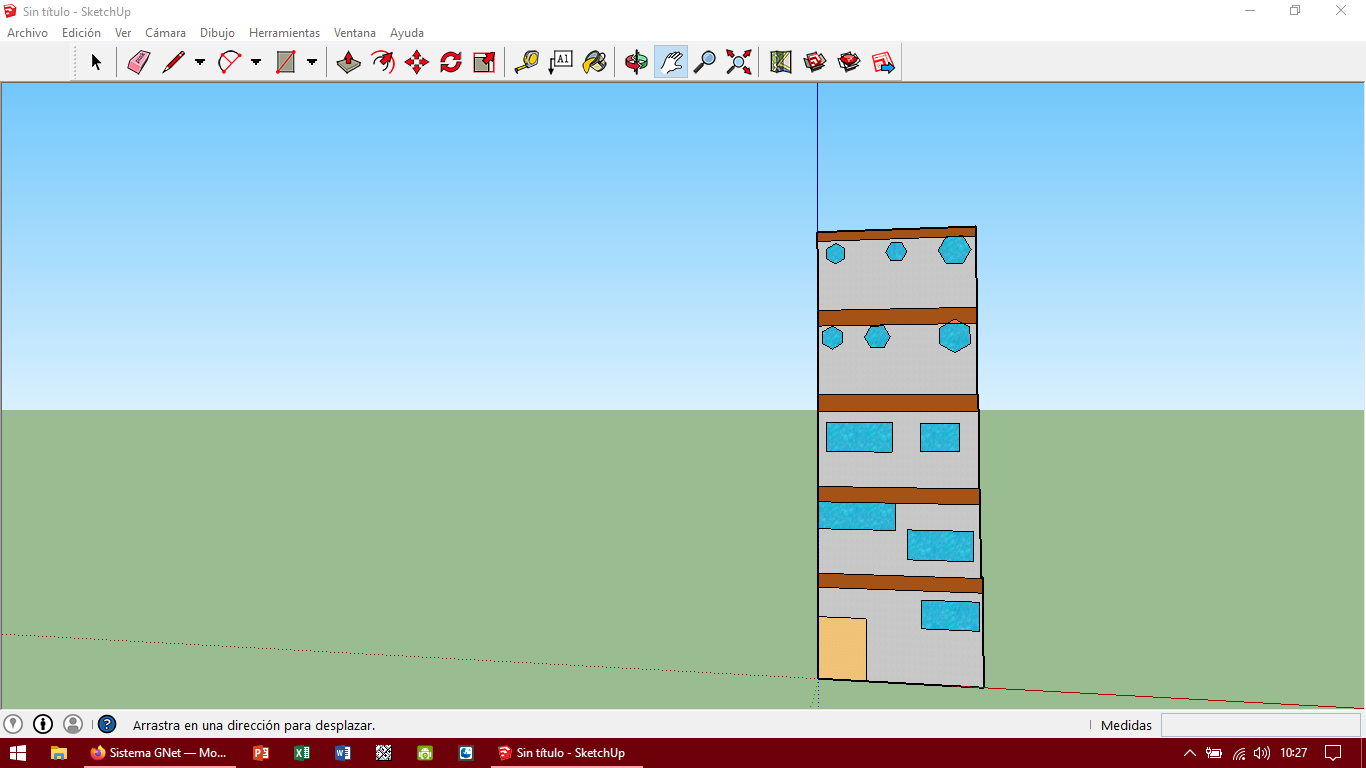The image size is (1366, 768).
Task: Toggle the Pan hand tool
Action: (671, 62)
